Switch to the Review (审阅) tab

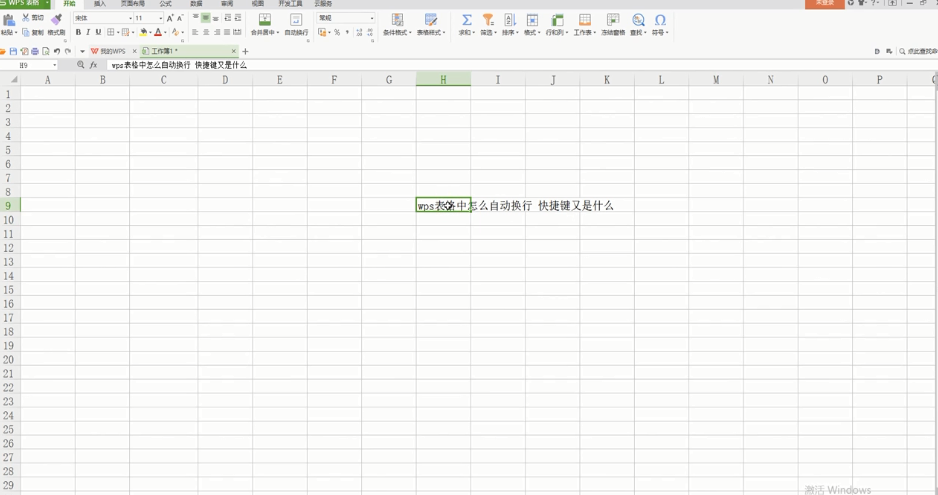click(x=227, y=4)
